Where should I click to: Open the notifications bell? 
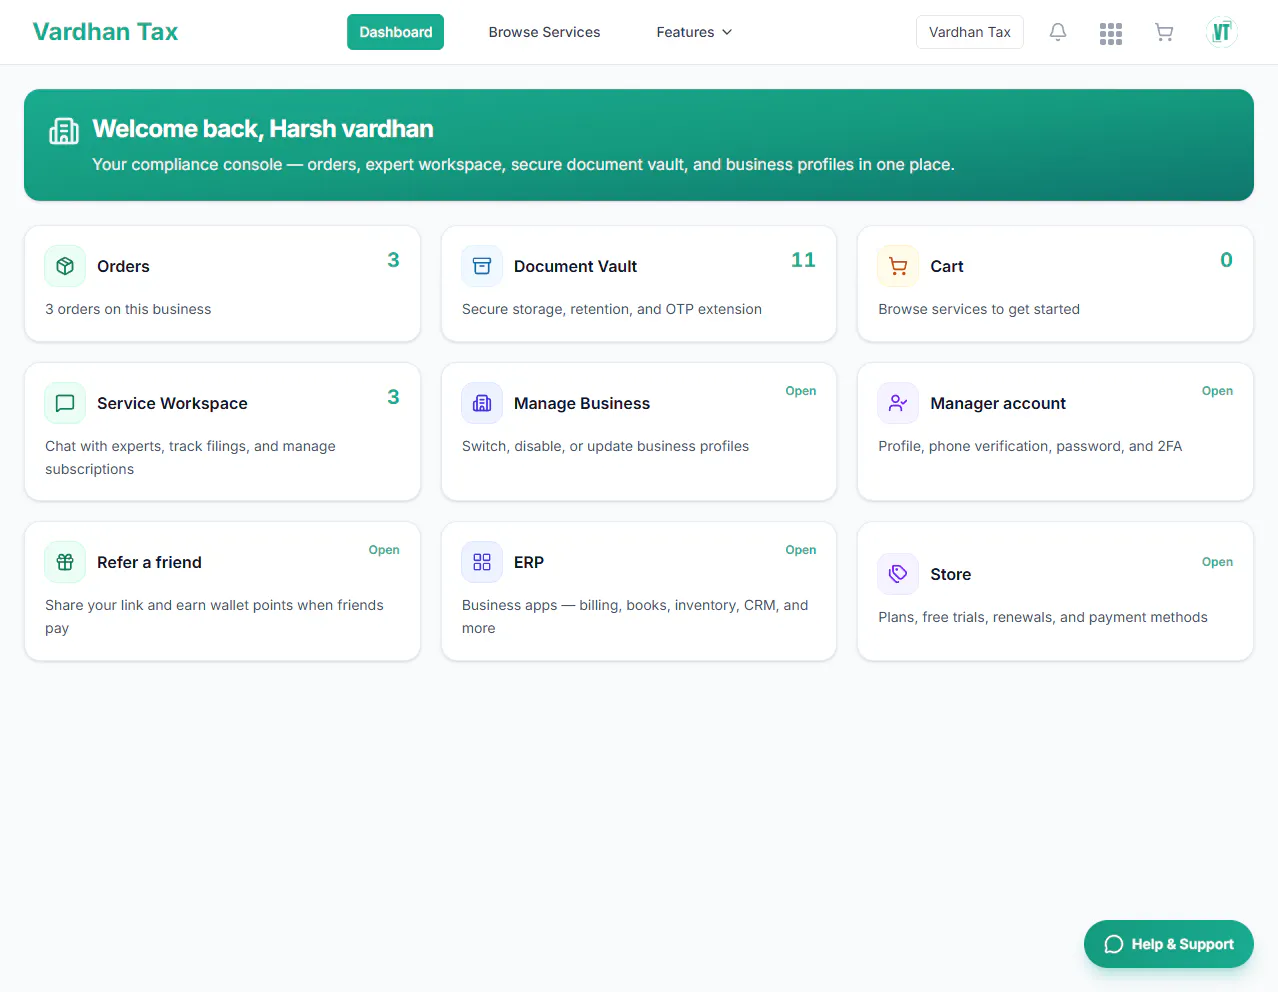(x=1058, y=32)
